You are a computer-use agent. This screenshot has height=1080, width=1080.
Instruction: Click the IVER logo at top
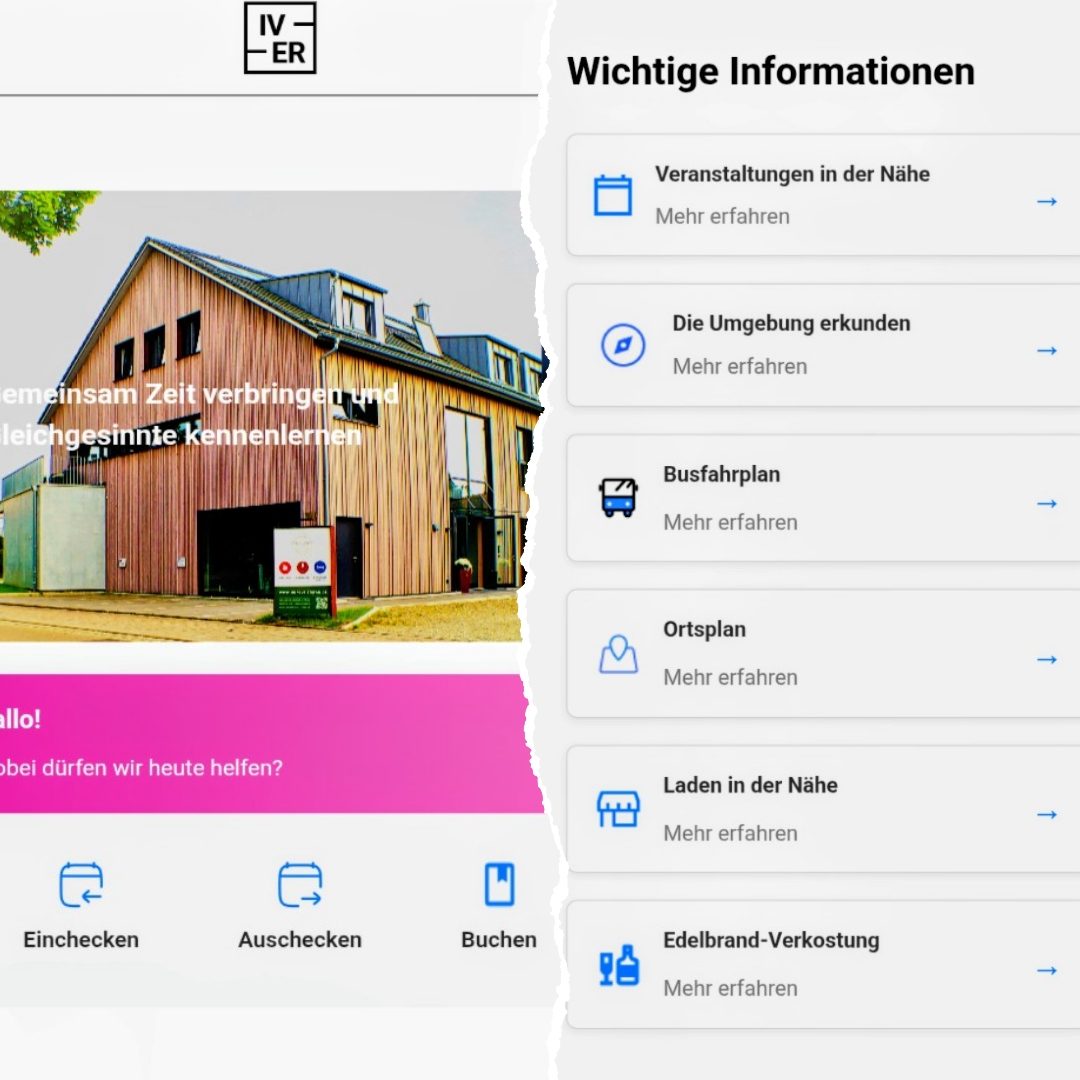pos(280,38)
